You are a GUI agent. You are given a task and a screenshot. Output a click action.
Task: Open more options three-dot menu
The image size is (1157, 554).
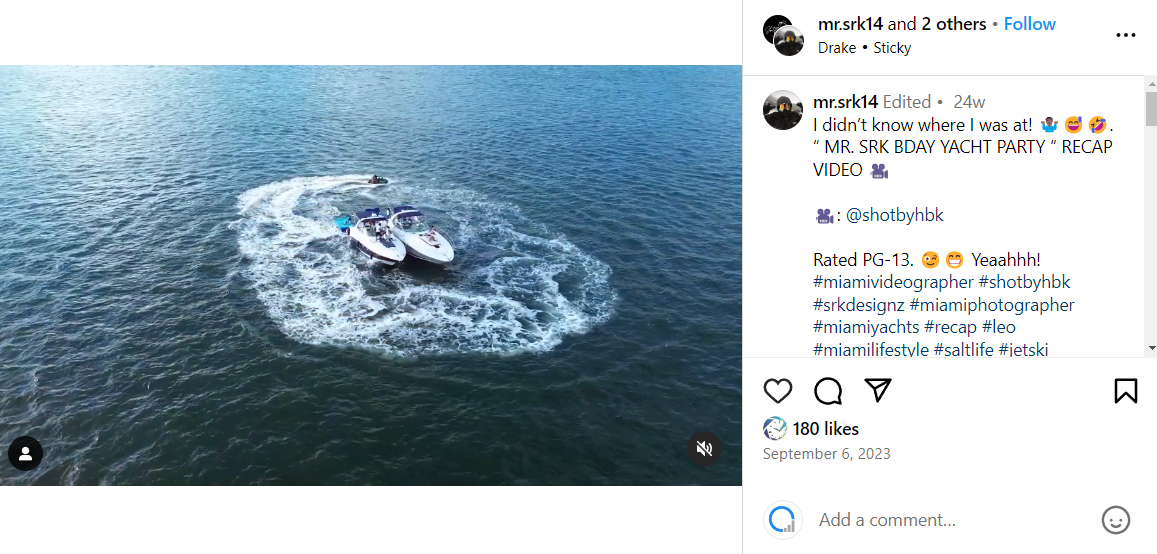[x=1125, y=35]
